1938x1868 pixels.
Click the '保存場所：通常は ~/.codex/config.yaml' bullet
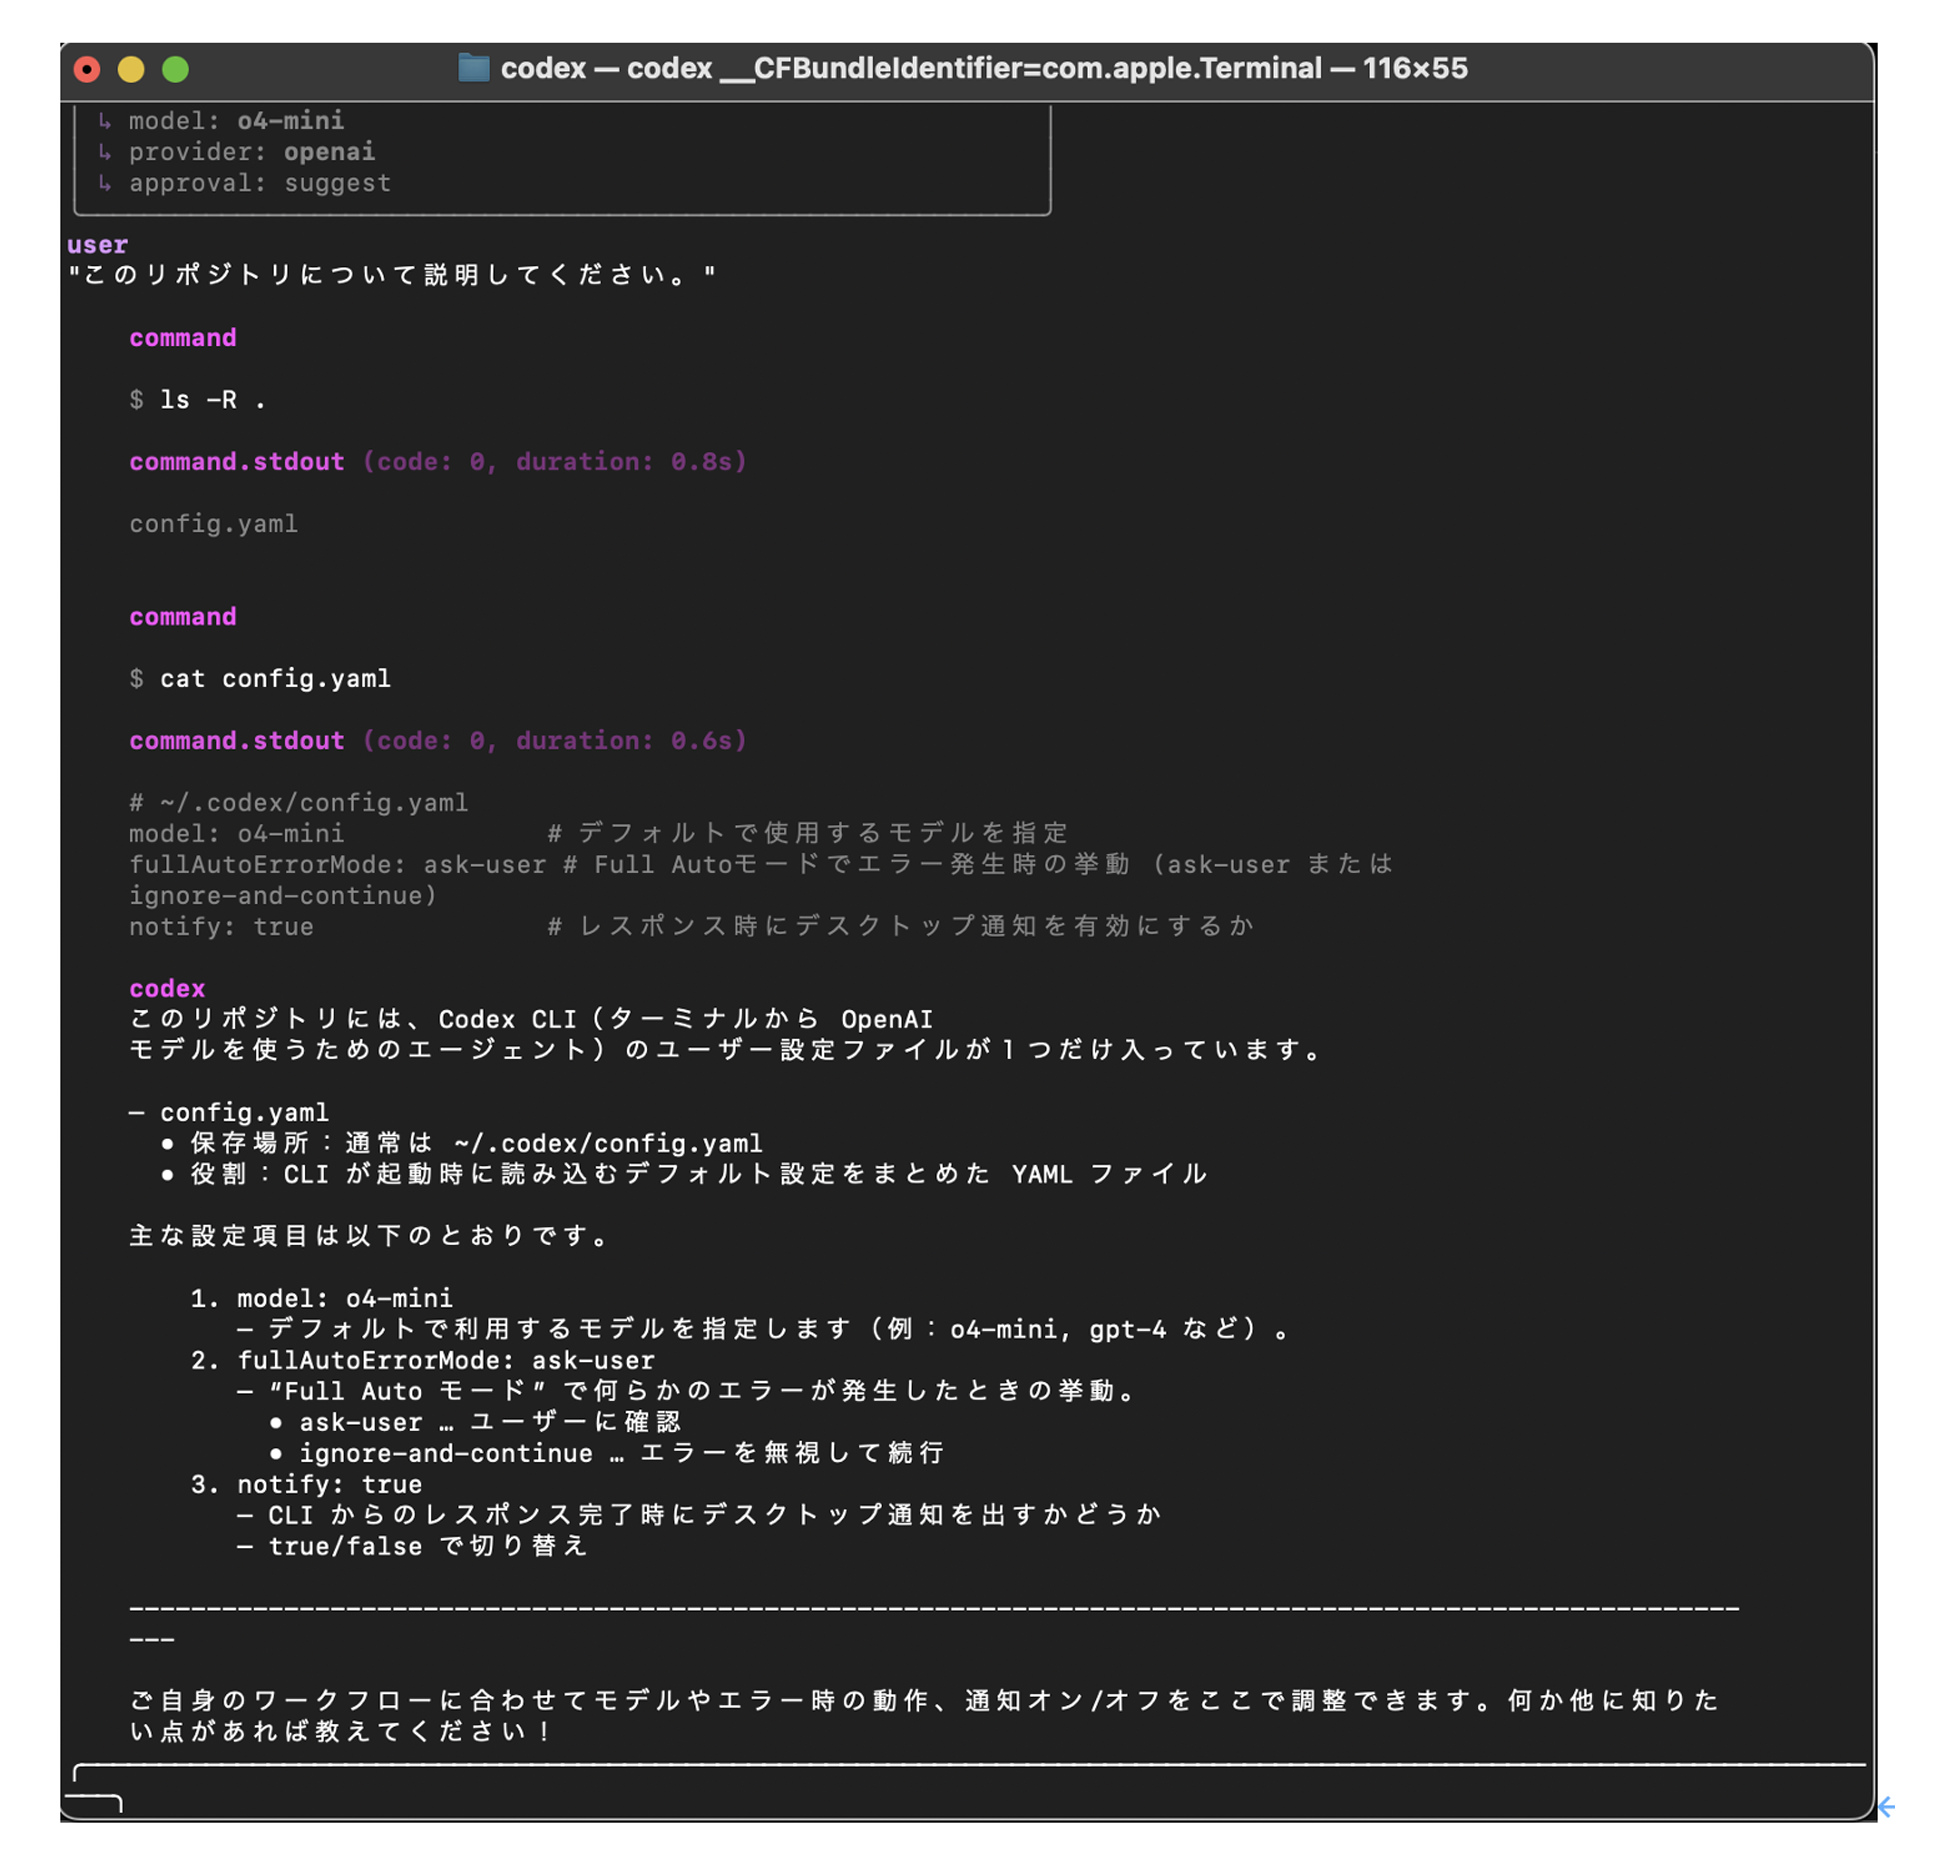pos(461,1144)
